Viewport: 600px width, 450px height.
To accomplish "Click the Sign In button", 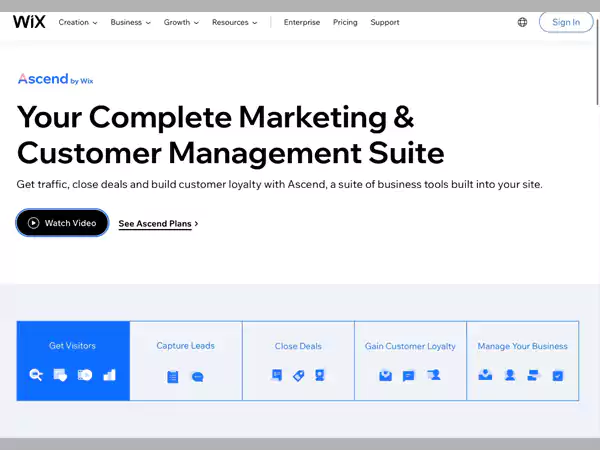I will point(566,22).
